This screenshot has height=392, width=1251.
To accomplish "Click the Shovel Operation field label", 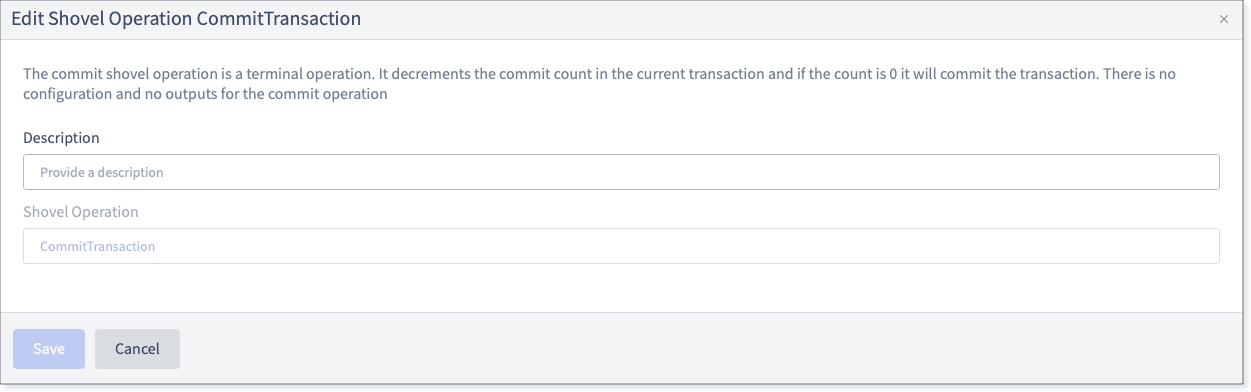I will click(x=81, y=212).
